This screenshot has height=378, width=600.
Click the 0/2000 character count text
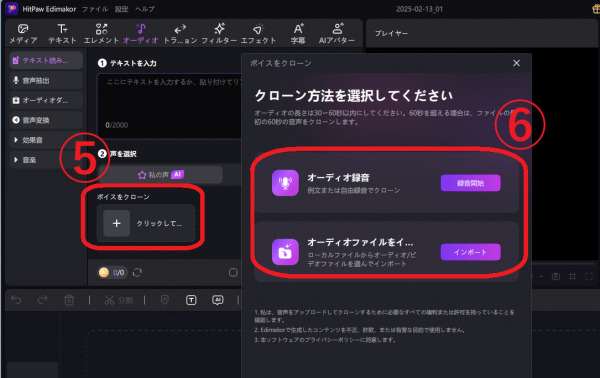point(117,125)
